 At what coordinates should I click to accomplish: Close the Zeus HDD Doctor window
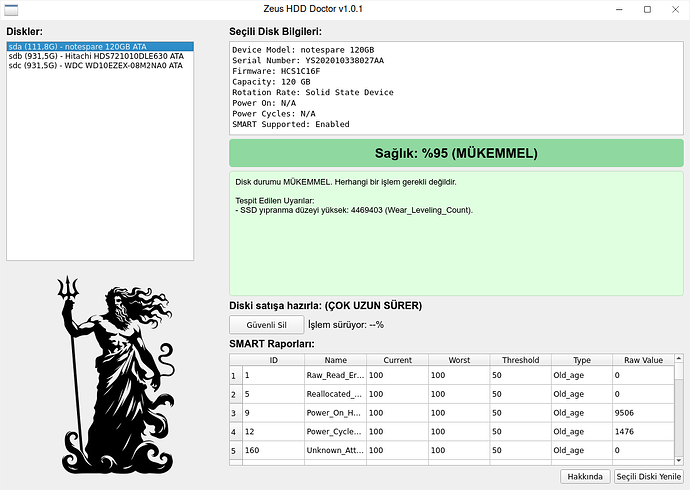(675, 9)
